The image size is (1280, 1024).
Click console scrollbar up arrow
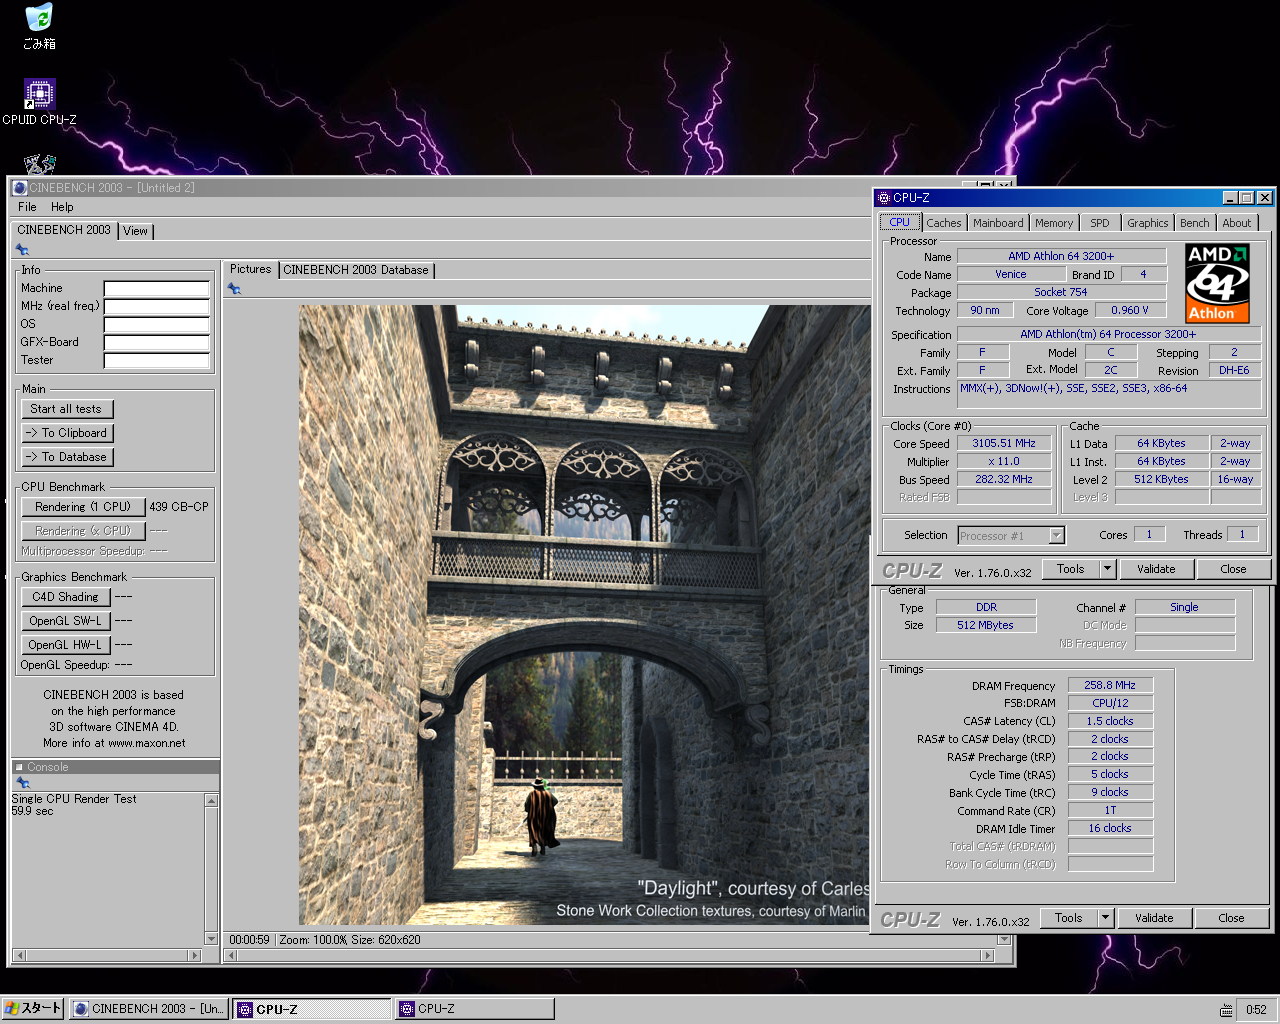pyautogui.click(x=211, y=800)
